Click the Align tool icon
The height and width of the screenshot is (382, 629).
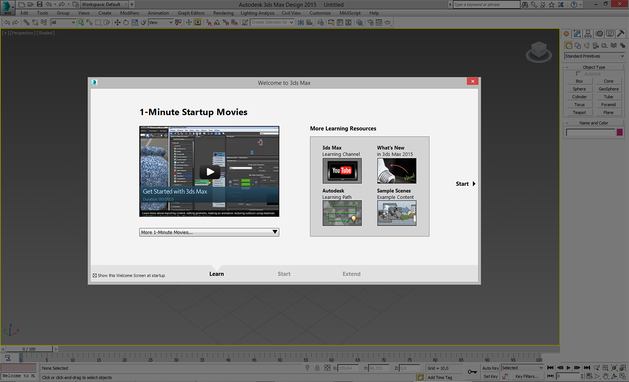tap(309, 22)
